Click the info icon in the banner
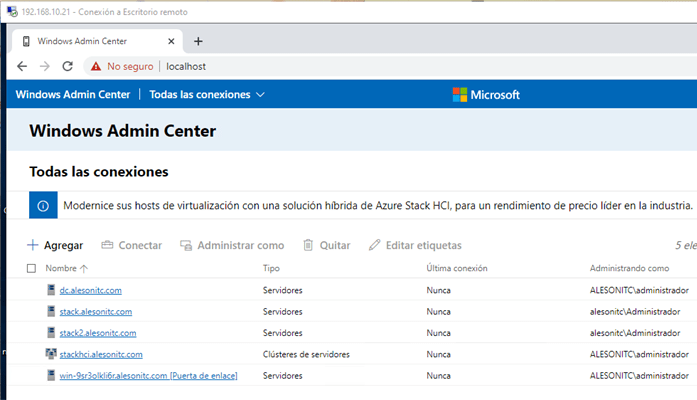Viewport: 697px width, 400px height. (43, 205)
